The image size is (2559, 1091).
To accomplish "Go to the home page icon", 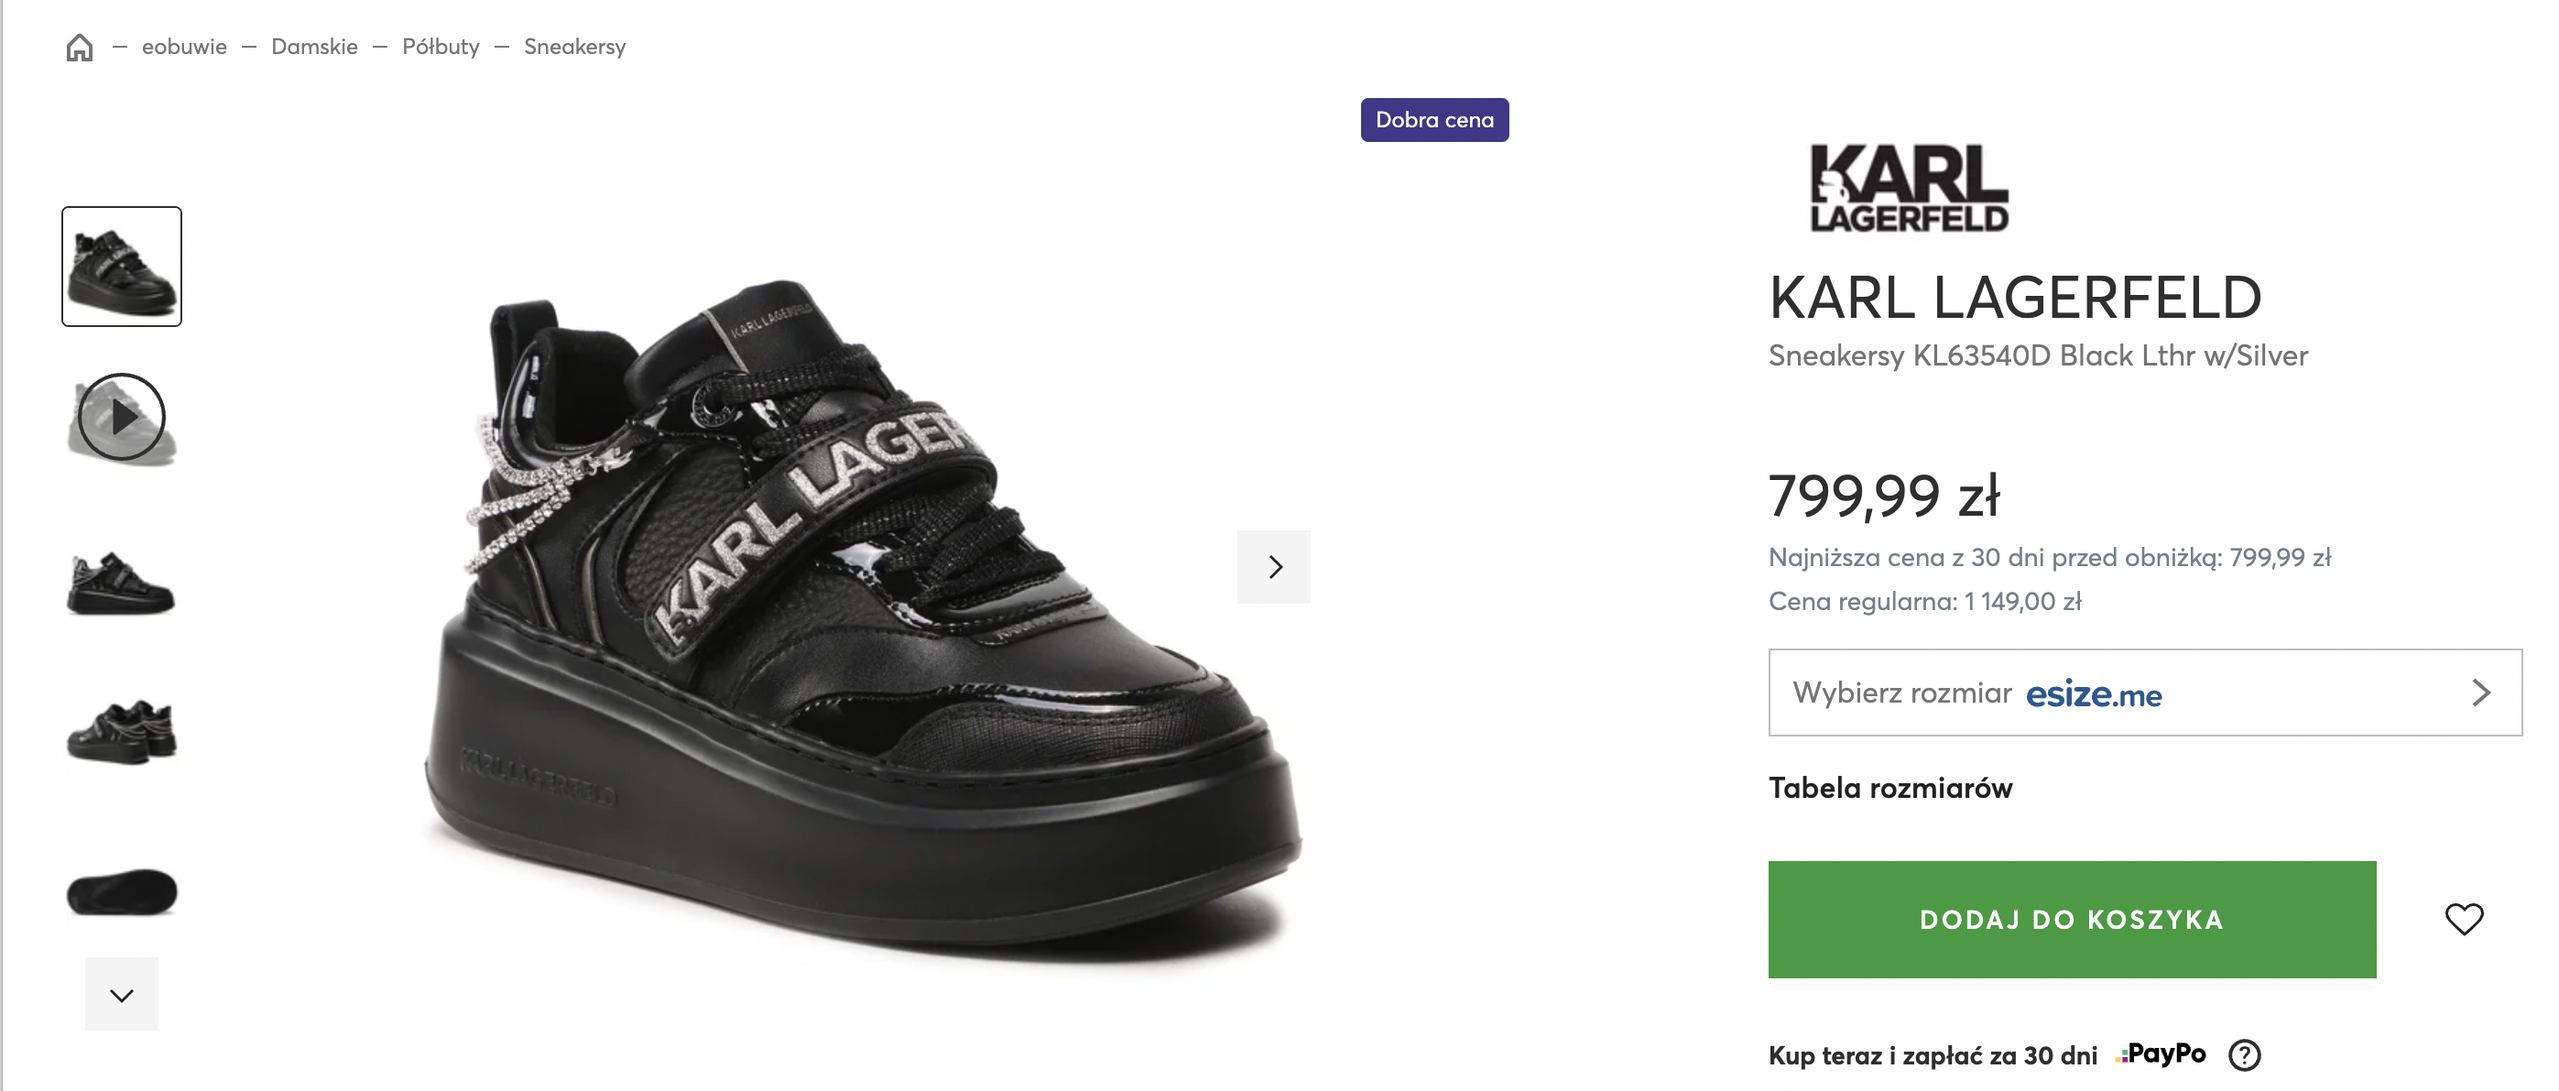I will coord(80,47).
